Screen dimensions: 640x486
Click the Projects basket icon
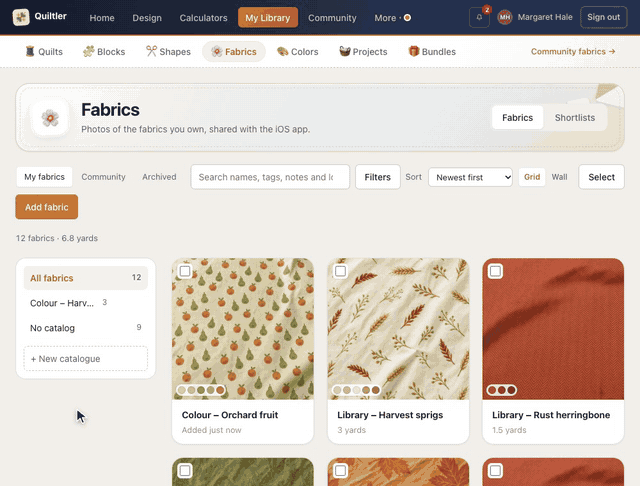click(344, 51)
